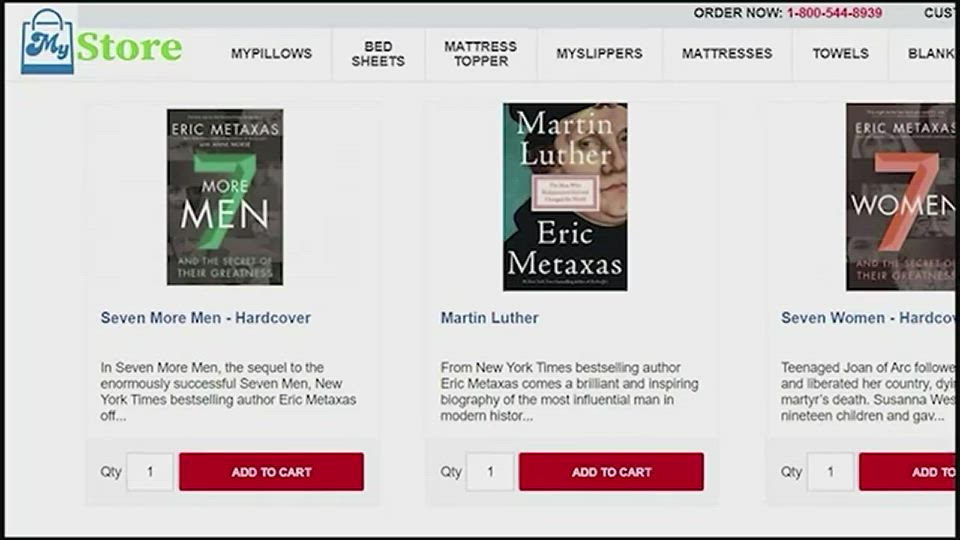Open the Martin Luther title link

coord(490,318)
